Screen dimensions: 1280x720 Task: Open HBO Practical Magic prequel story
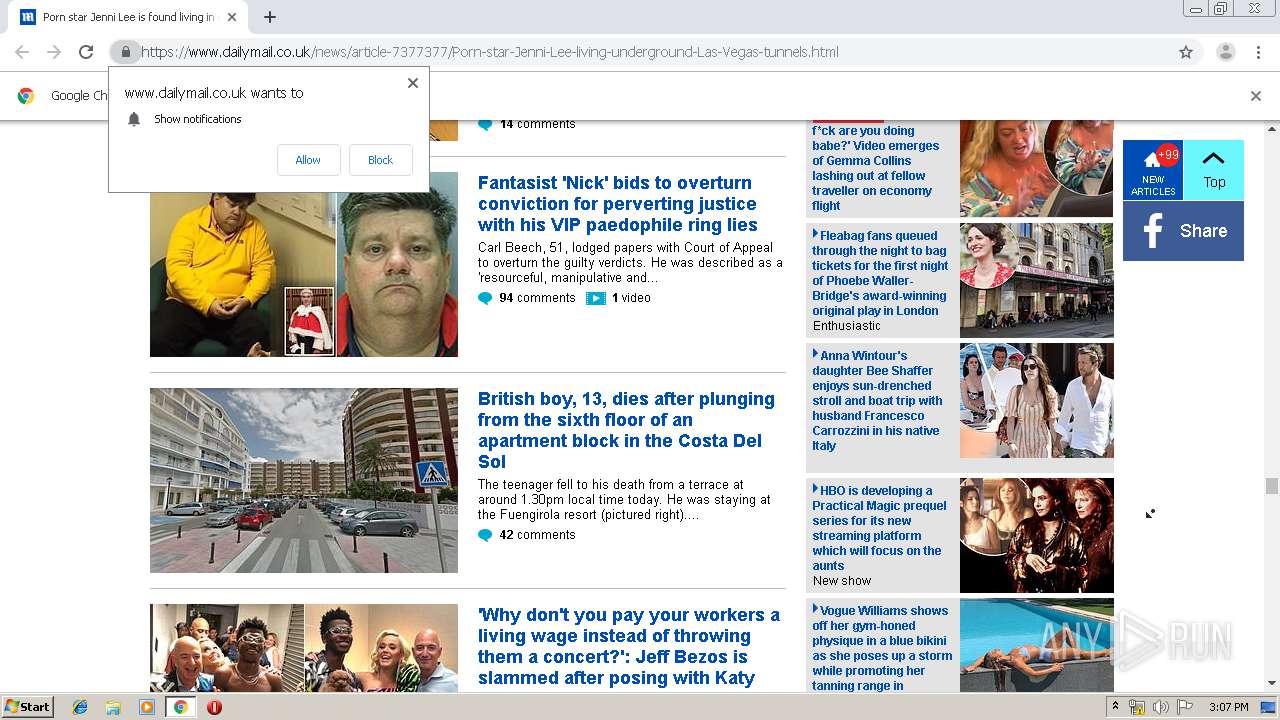pyautogui.click(x=877, y=528)
